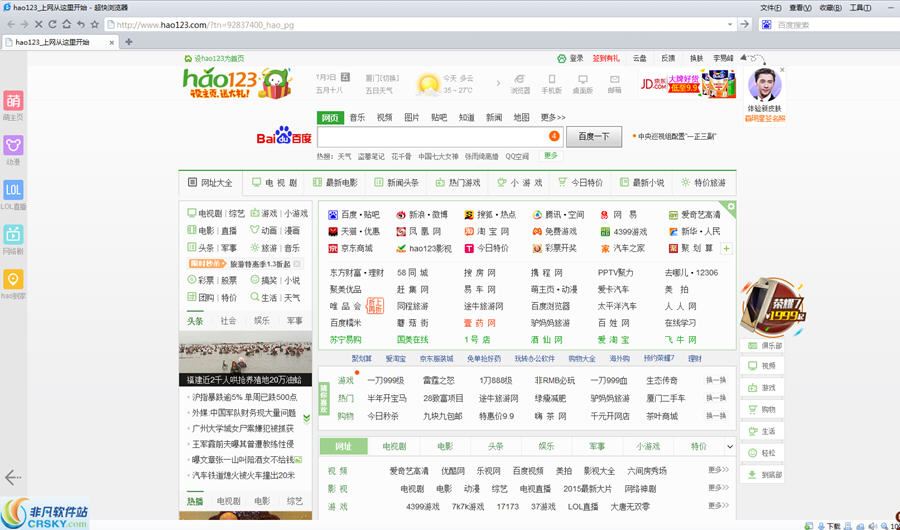Close the hao123 browser tab
The width and height of the screenshot is (900, 530).
click(x=112, y=42)
